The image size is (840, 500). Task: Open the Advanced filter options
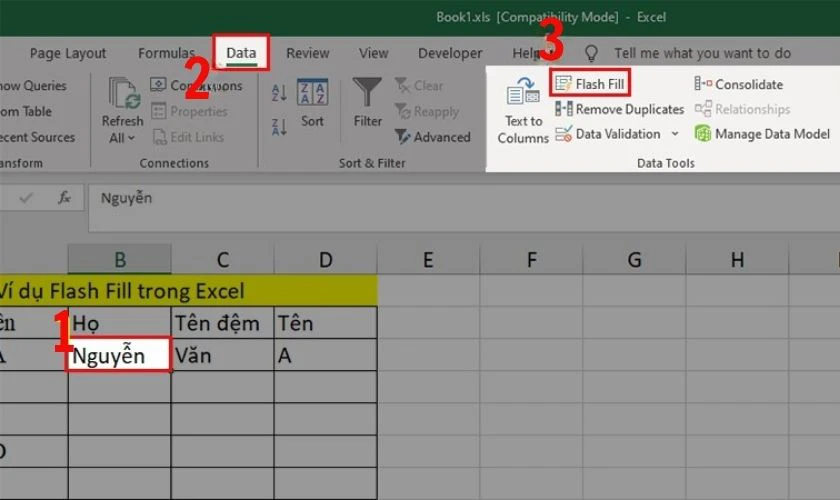(x=432, y=137)
